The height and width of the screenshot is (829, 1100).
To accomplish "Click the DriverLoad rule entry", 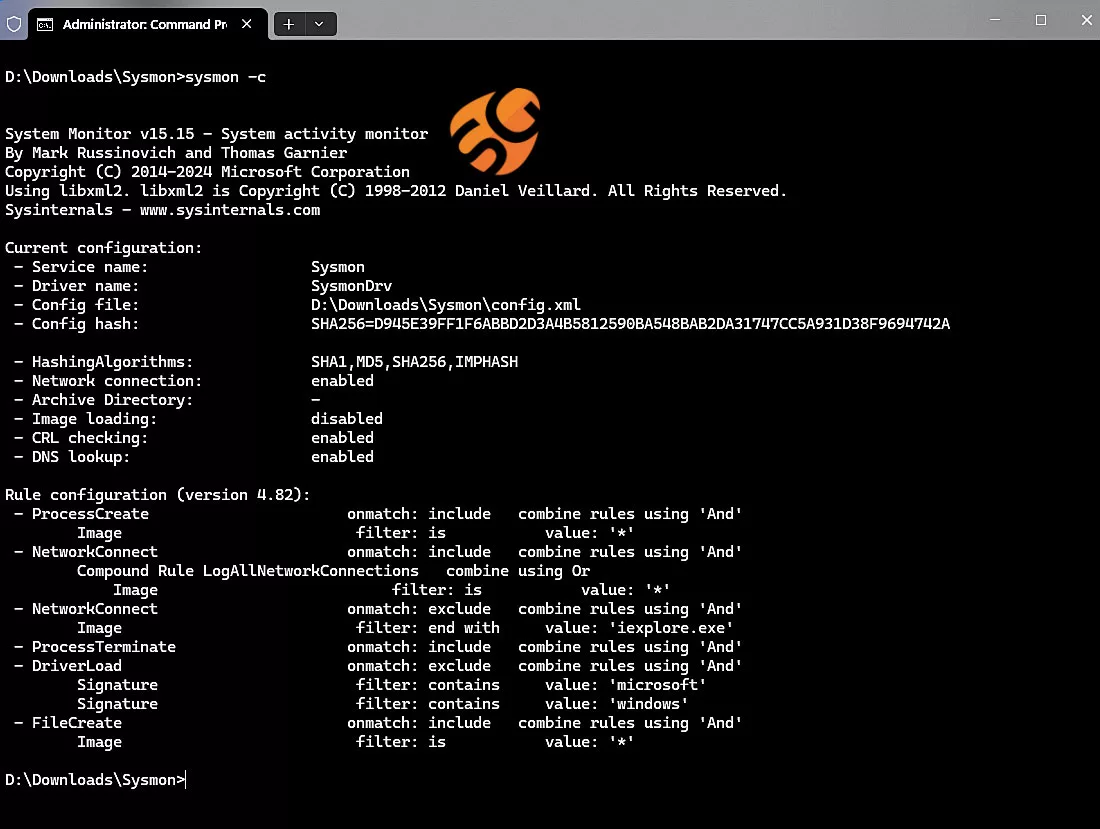I will (x=77, y=665).
